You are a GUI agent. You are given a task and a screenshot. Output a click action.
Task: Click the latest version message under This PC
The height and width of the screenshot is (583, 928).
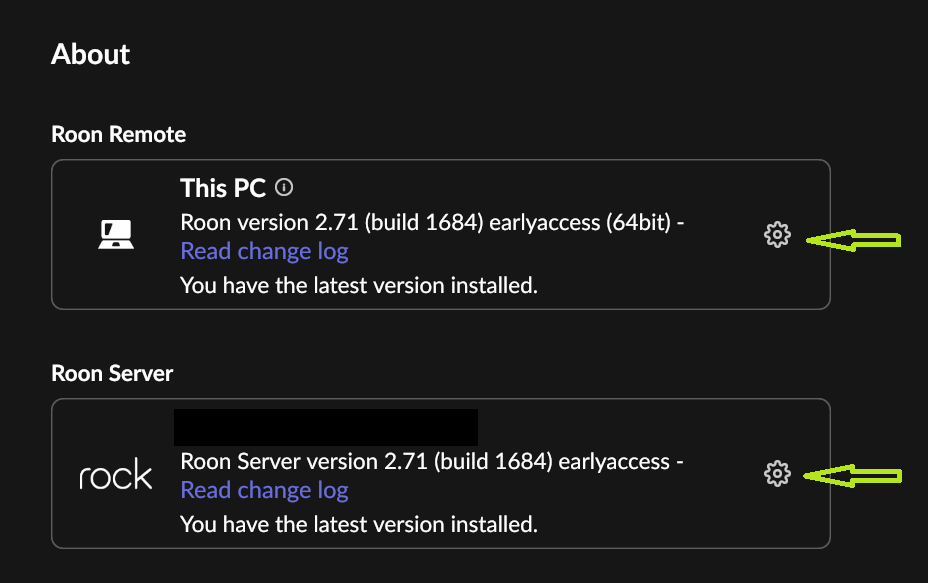click(x=359, y=286)
